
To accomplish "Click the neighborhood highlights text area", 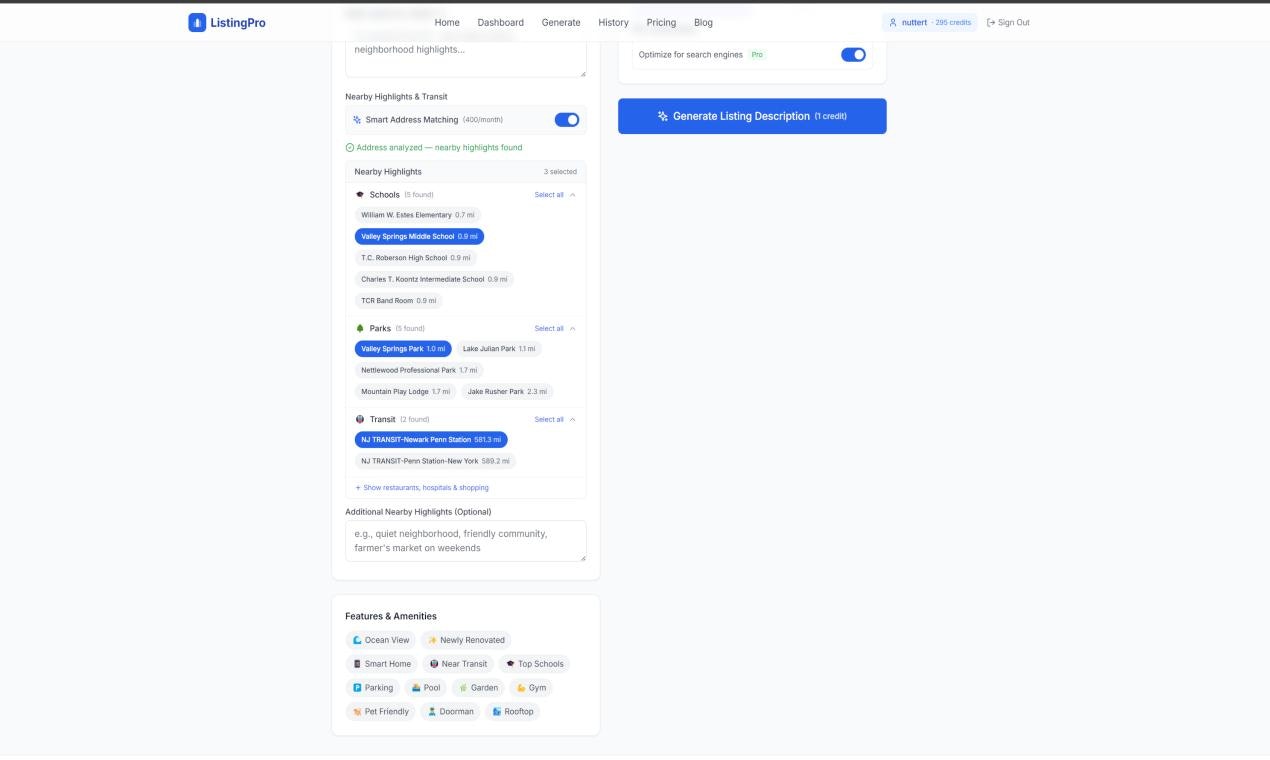I will click(x=466, y=59).
